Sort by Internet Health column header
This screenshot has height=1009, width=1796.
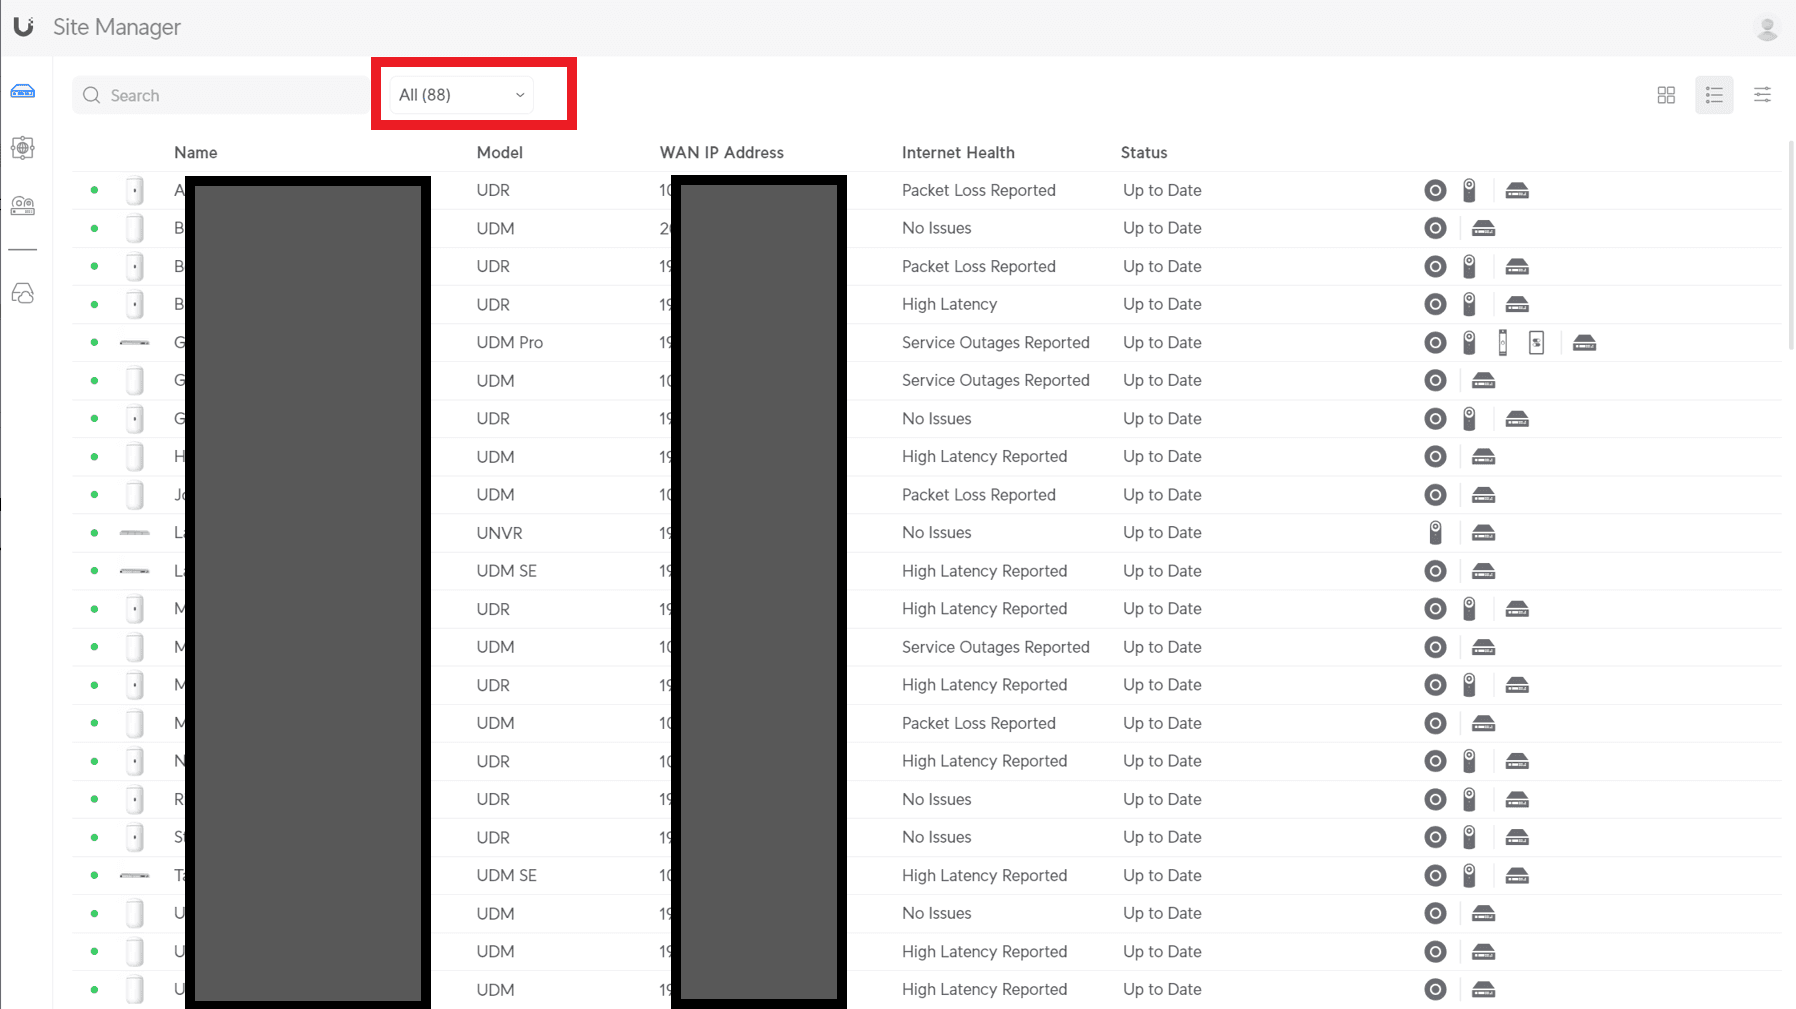(958, 153)
